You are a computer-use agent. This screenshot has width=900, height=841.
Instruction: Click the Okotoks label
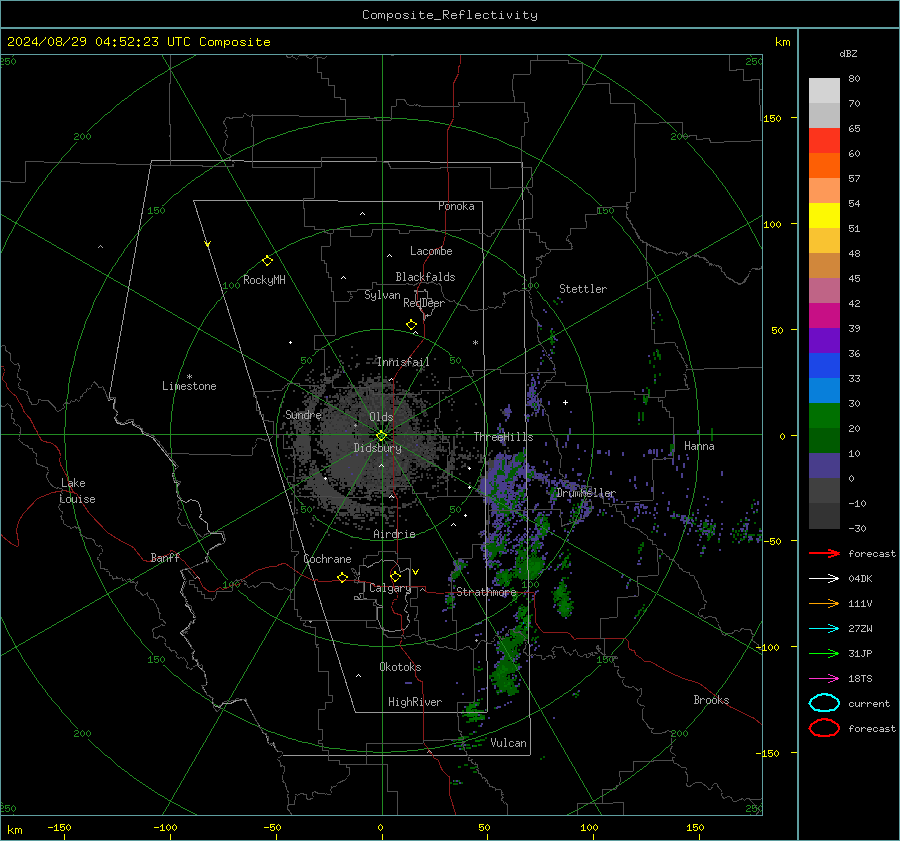pyautogui.click(x=400, y=667)
